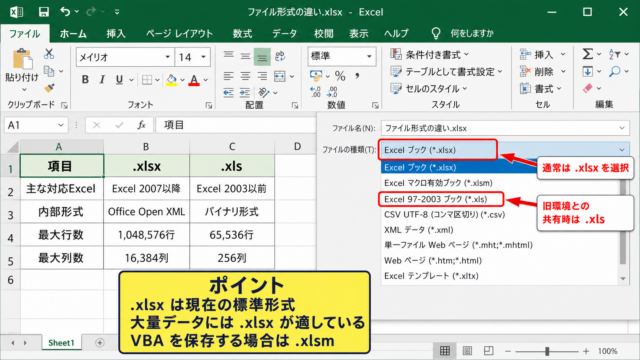This screenshot has height=360, width=640.
Task: Open the font name メイリオ dropdown
Action: (167, 57)
